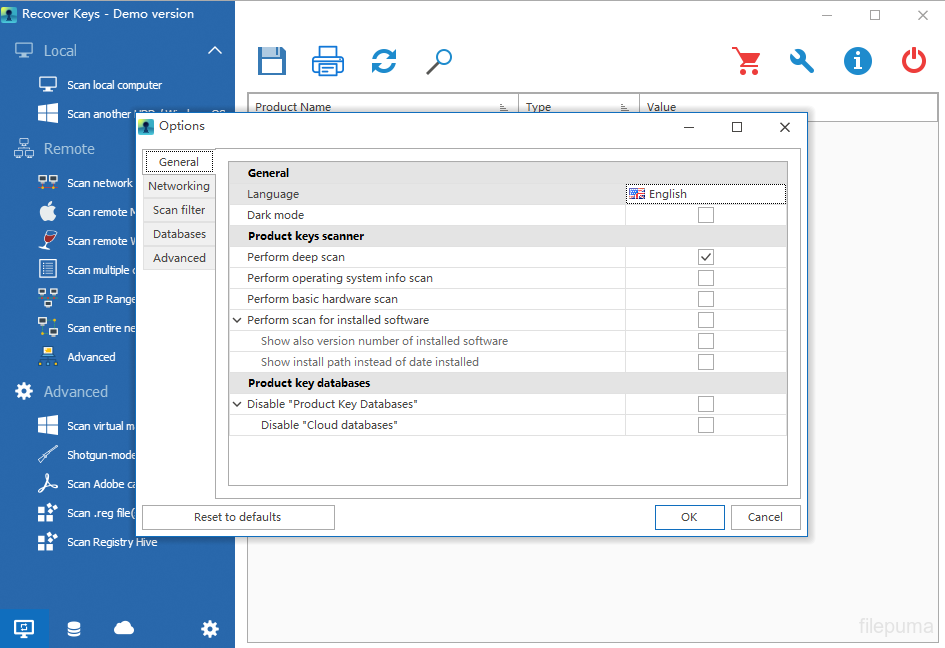Viewport: 945px width, 648px height.
Task: Click the red shopping cart icon
Action: [x=746, y=61]
